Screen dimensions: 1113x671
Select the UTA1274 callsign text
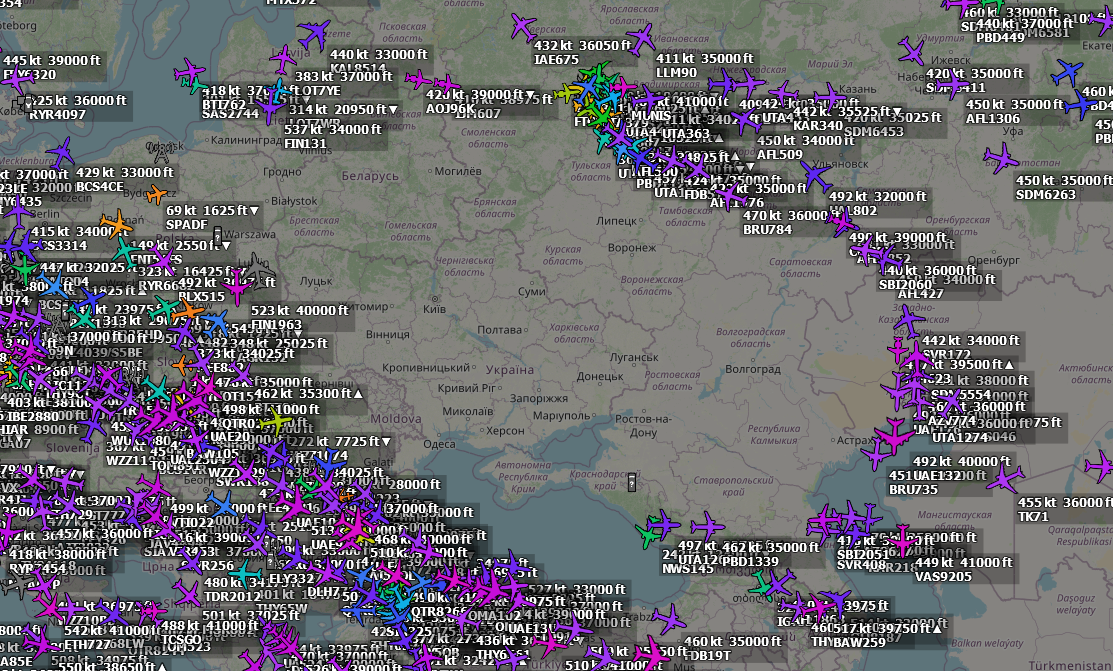click(x=960, y=438)
